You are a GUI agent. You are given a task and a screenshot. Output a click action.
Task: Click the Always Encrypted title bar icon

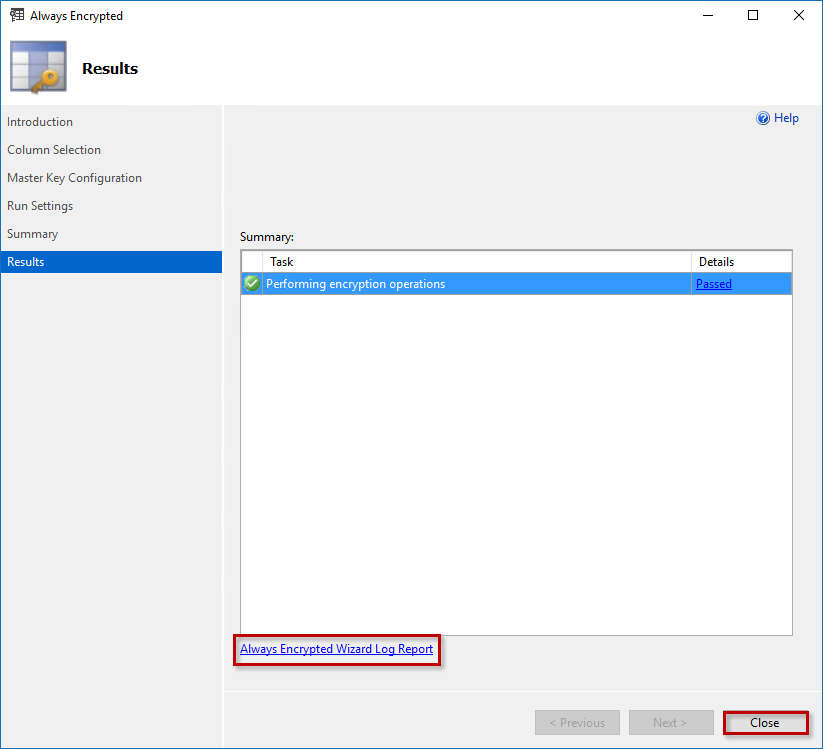click(17, 15)
